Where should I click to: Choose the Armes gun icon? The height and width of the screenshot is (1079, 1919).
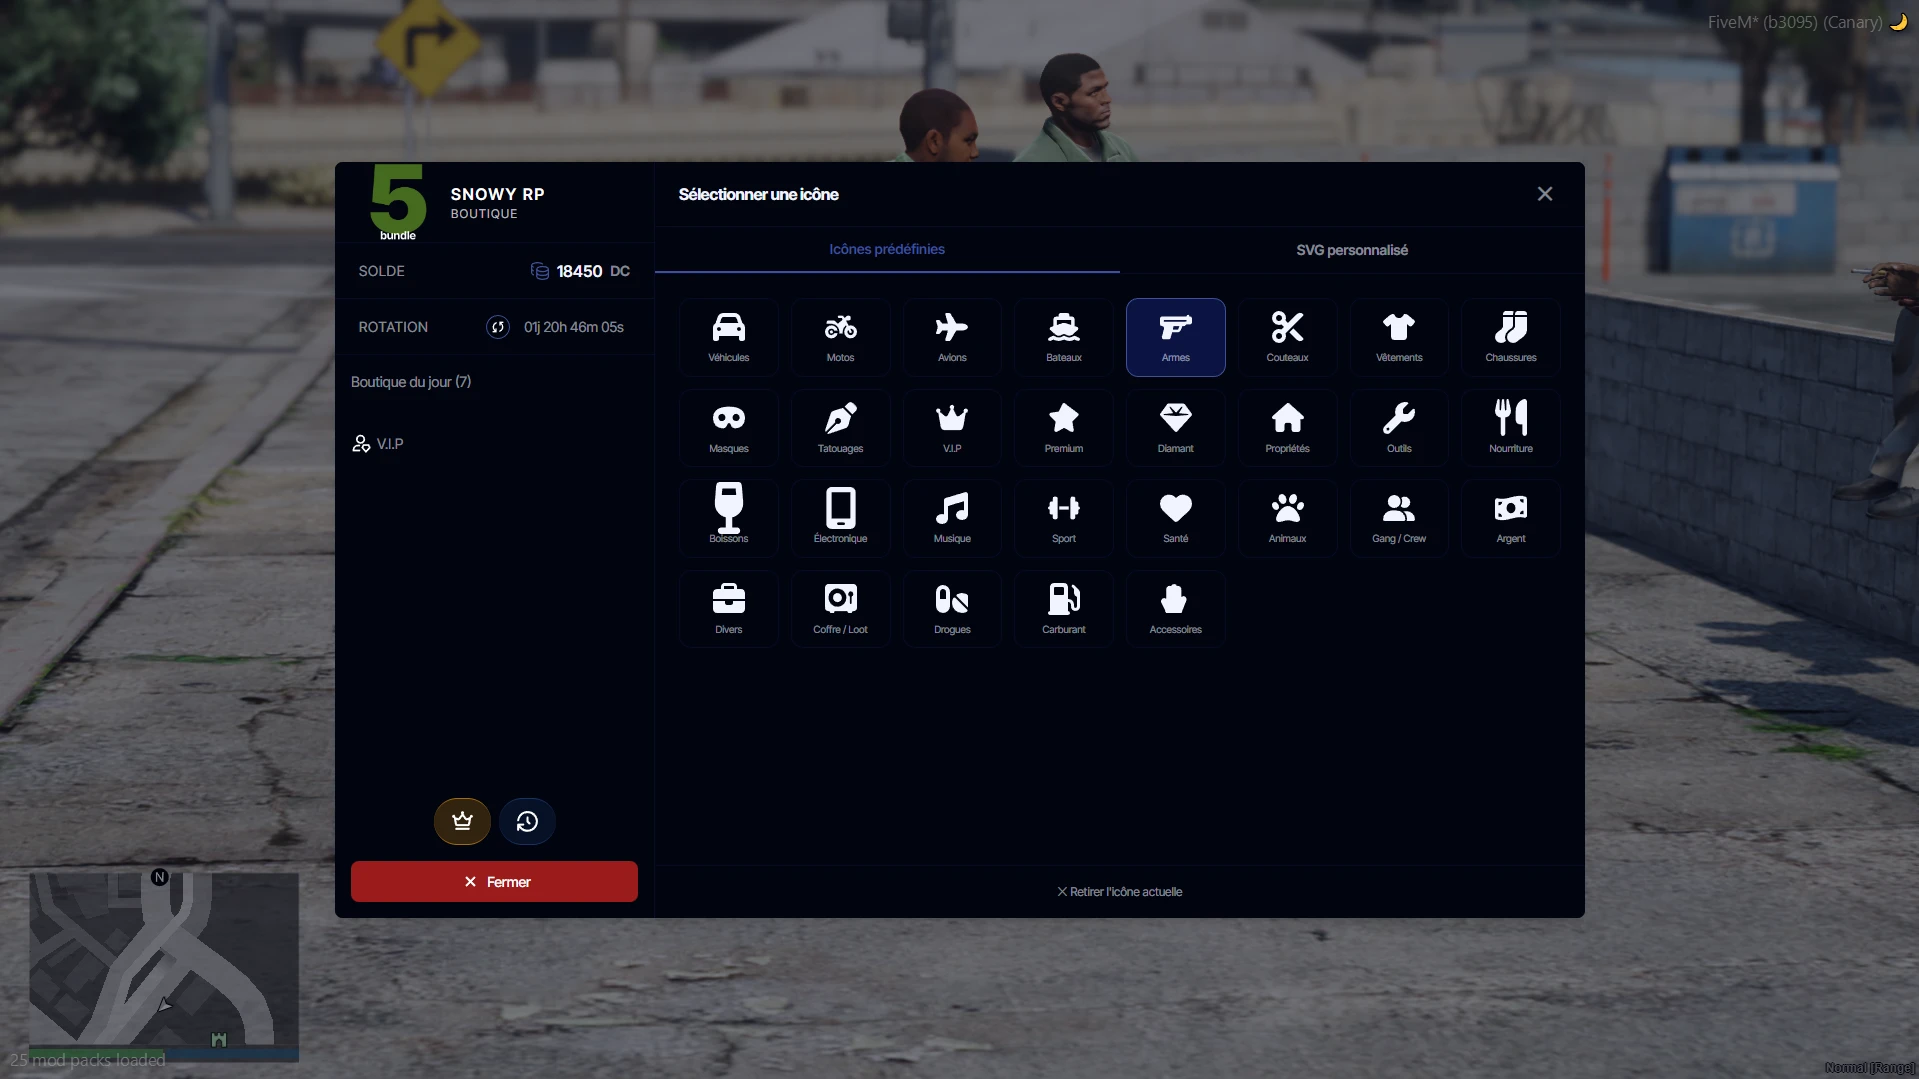tap(1176, 337)
